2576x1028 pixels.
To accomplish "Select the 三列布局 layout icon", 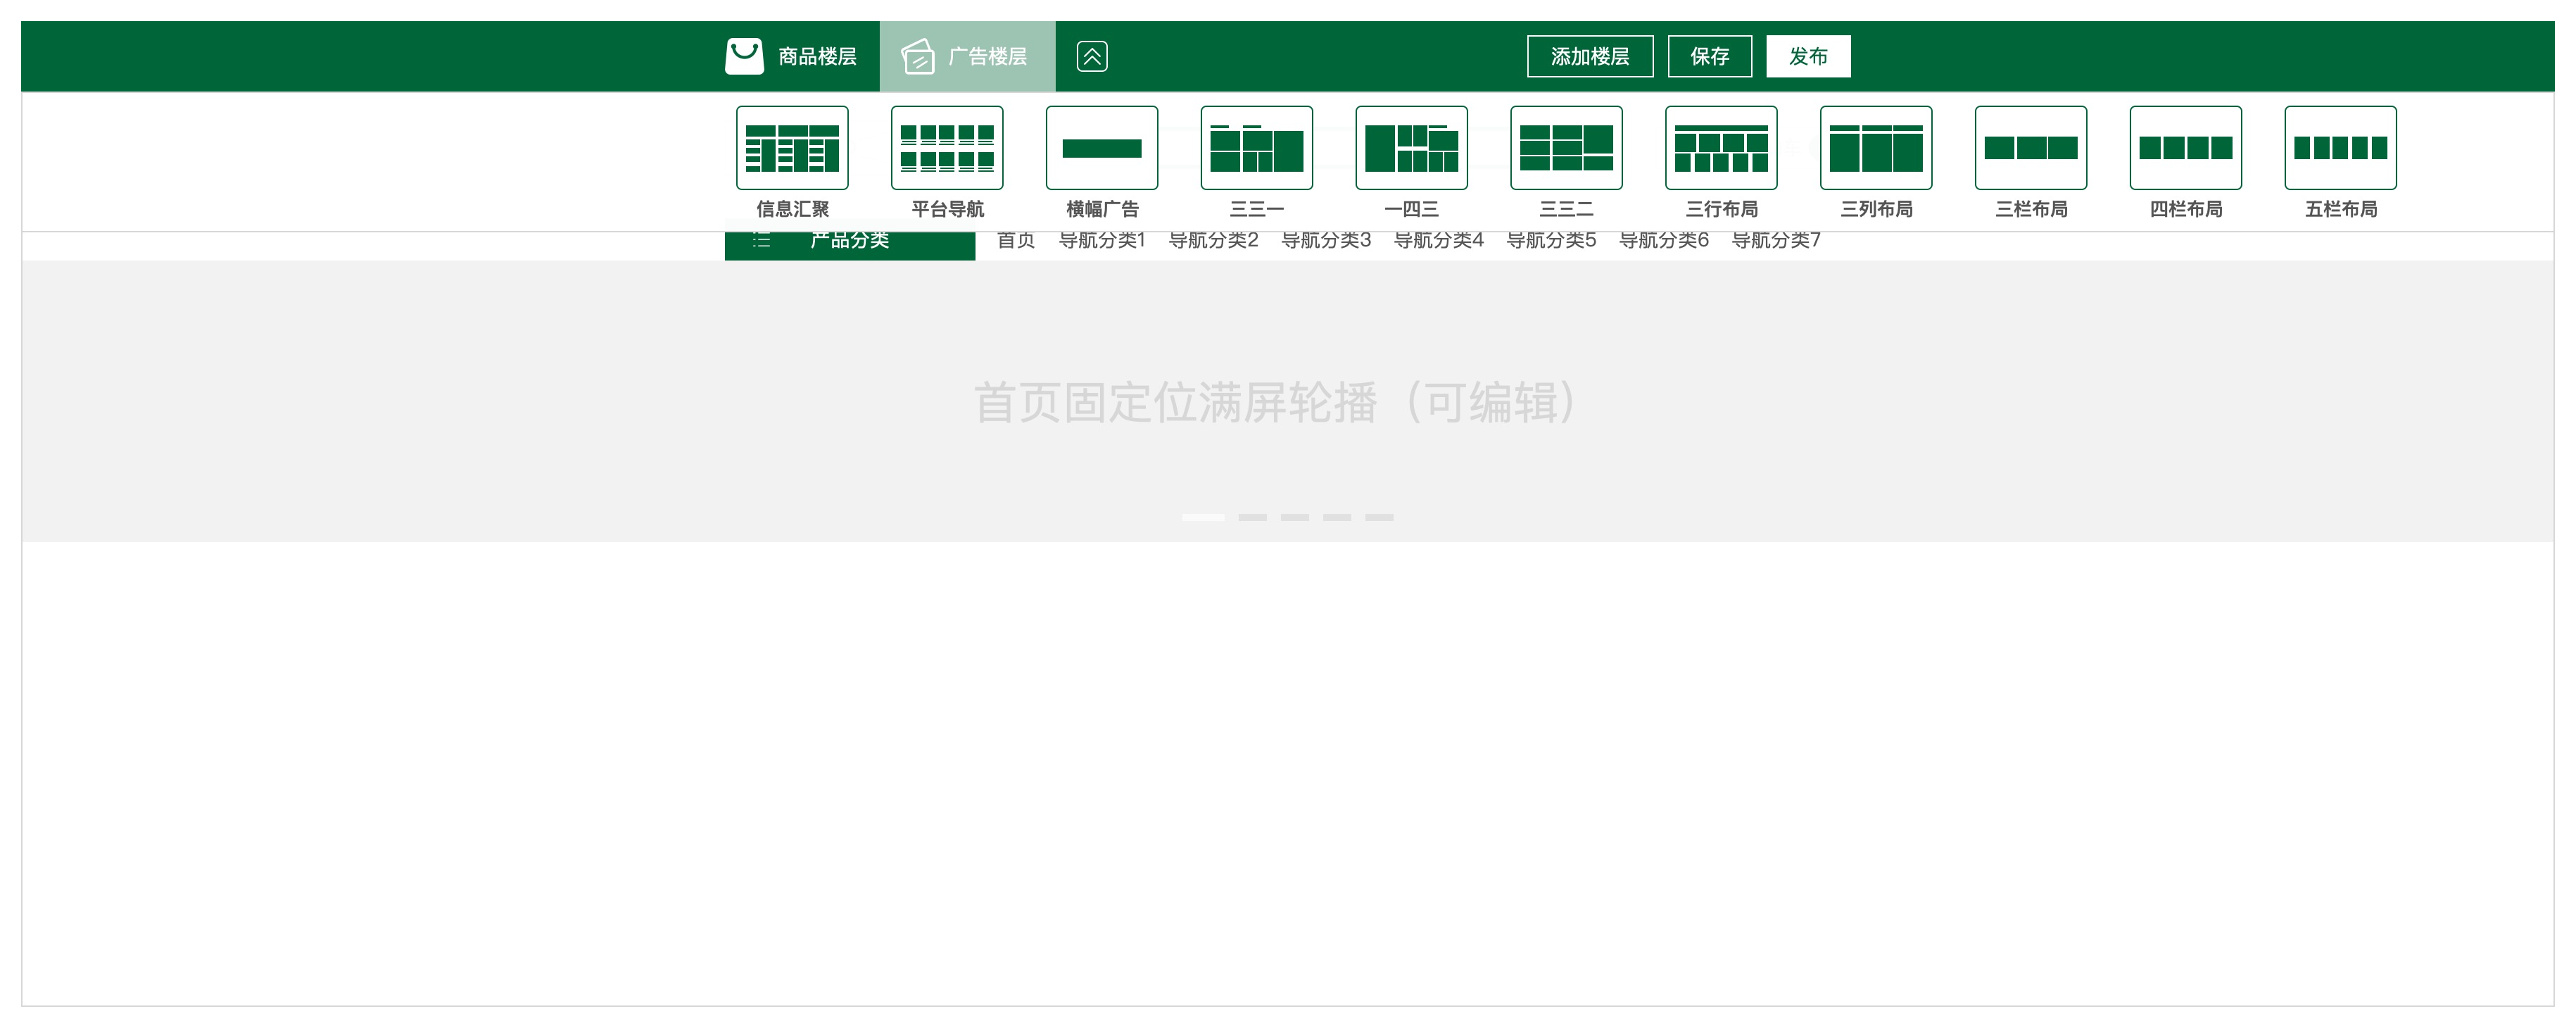I will 1877,148.
